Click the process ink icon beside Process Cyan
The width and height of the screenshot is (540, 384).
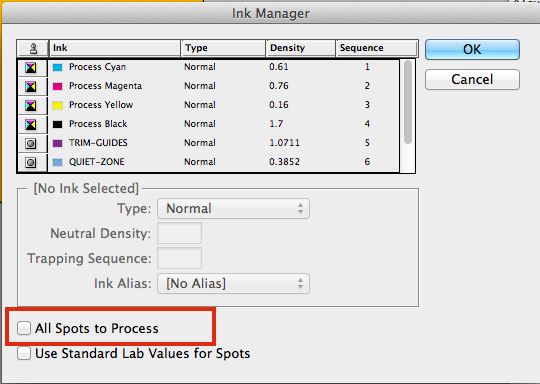tap(31, 68)
